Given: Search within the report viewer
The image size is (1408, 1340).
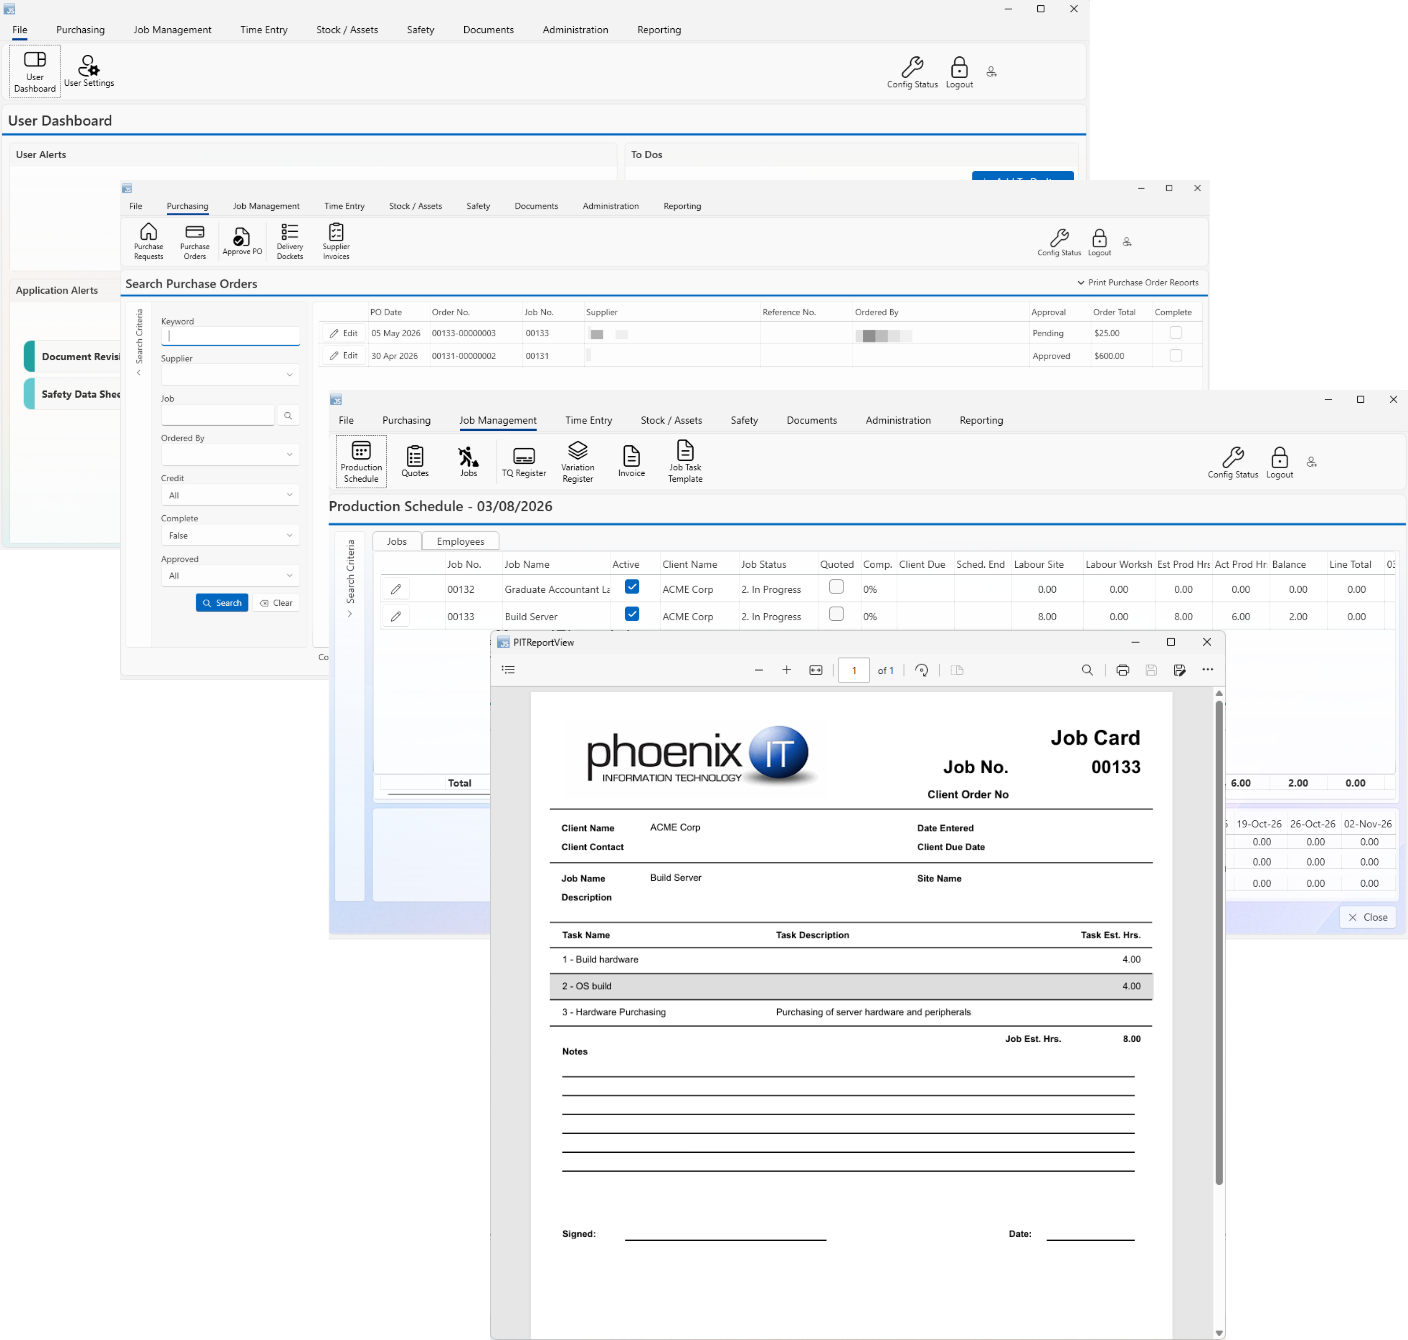Looking at the screenshot, I should [1087, 670].
